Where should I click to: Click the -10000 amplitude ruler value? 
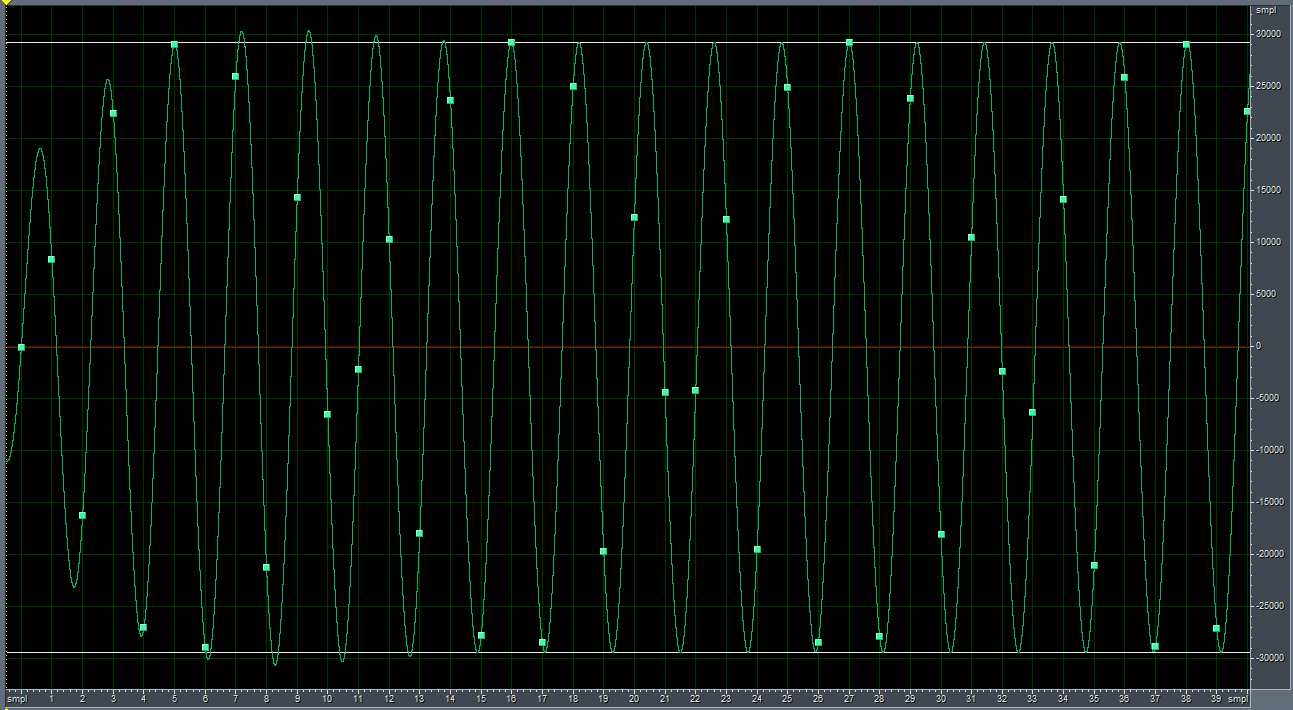coord(1271,450)
